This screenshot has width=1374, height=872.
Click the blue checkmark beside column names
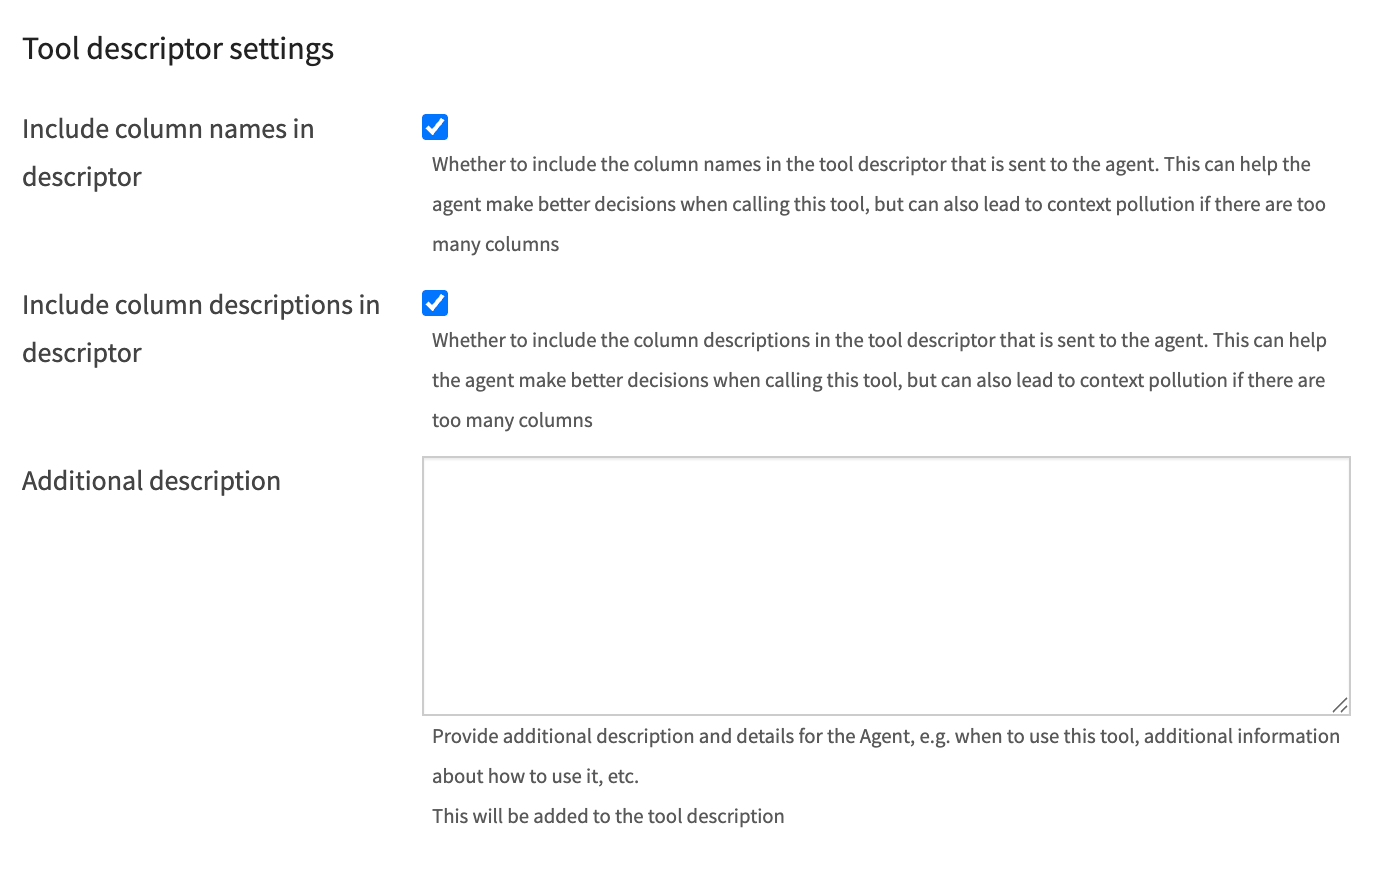coord(435,127)
